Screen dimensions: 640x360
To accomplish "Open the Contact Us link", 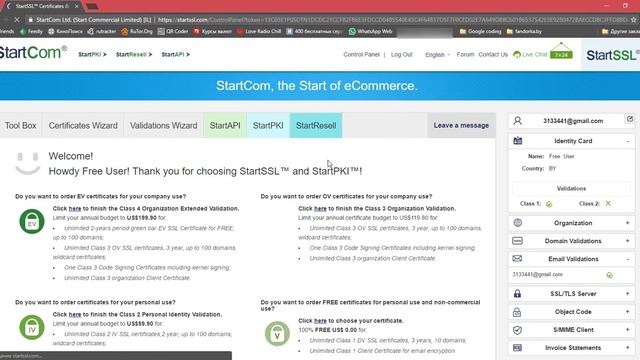I will (x=493, y=54).
